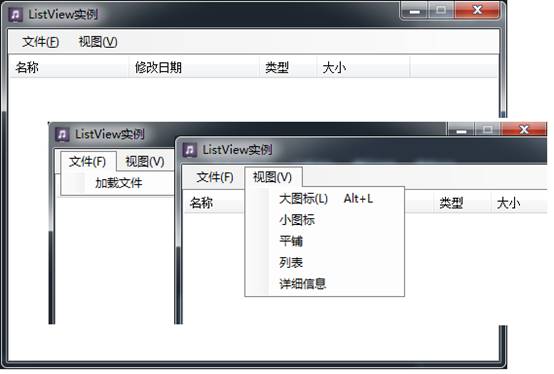The width and height of the screenshot is (554, 374).
Task: Switch to 平铺 tile view
Action: pos(291,241)
